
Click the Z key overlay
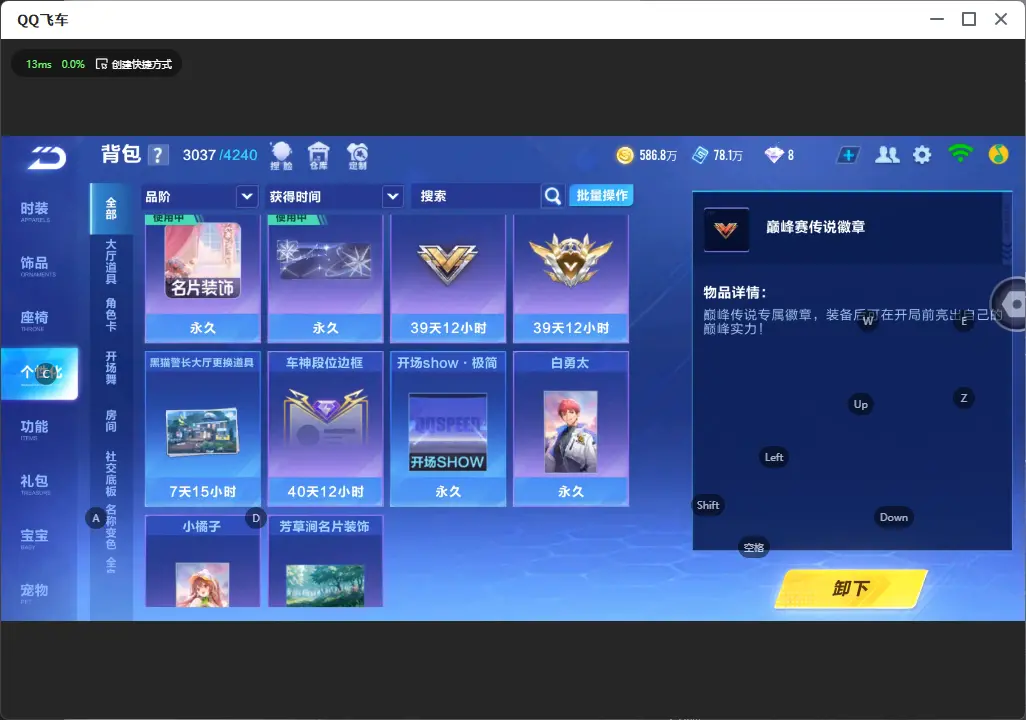click(963, 398)
